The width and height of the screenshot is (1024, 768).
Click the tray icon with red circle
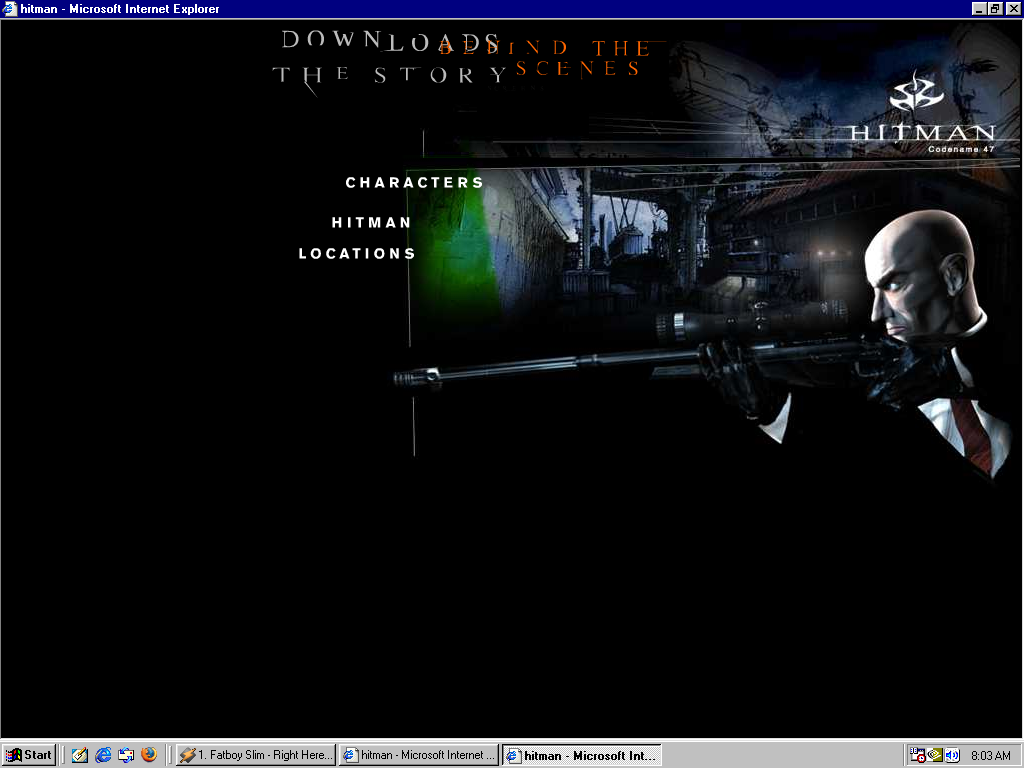click(918, 755)
